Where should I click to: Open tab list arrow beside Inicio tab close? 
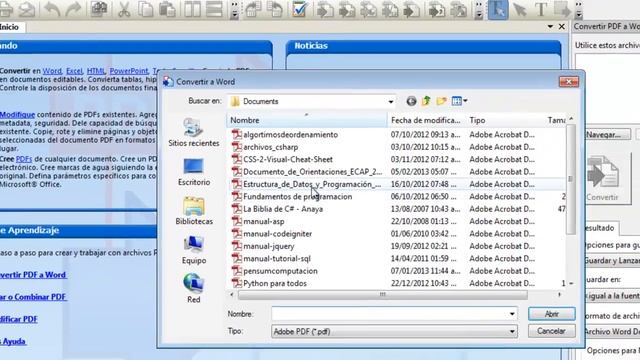[550, 27]
